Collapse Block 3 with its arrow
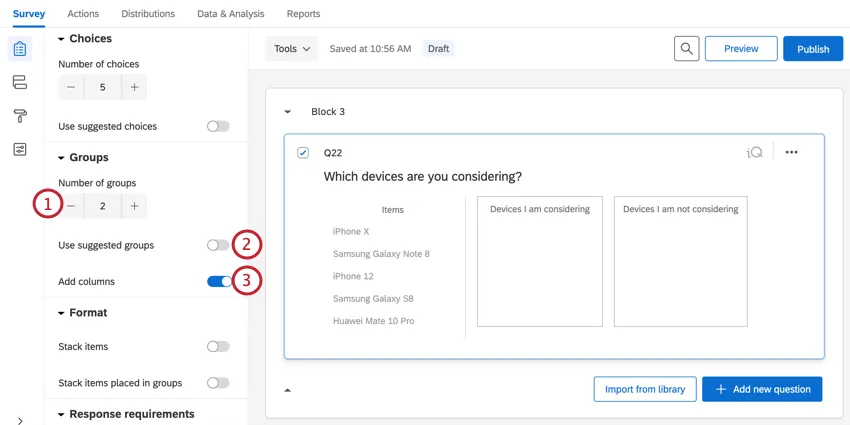 click(288, 112)
